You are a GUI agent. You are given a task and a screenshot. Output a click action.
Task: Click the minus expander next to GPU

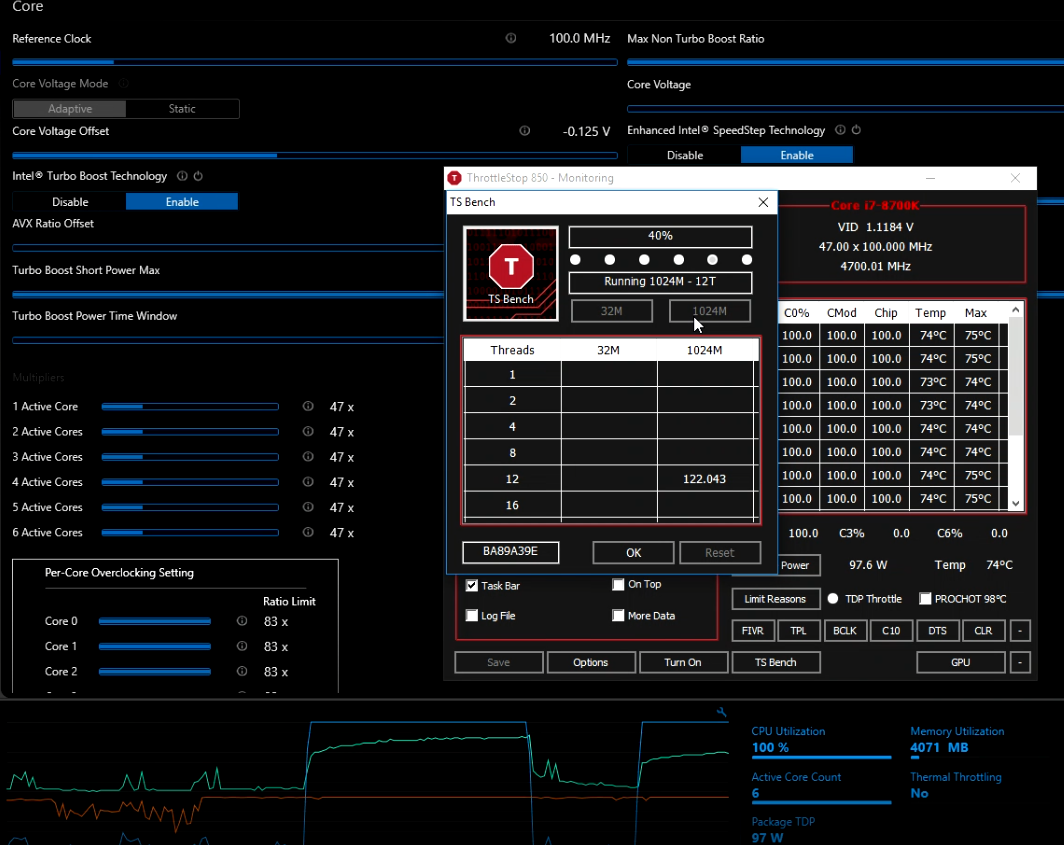coord(1019,662)
